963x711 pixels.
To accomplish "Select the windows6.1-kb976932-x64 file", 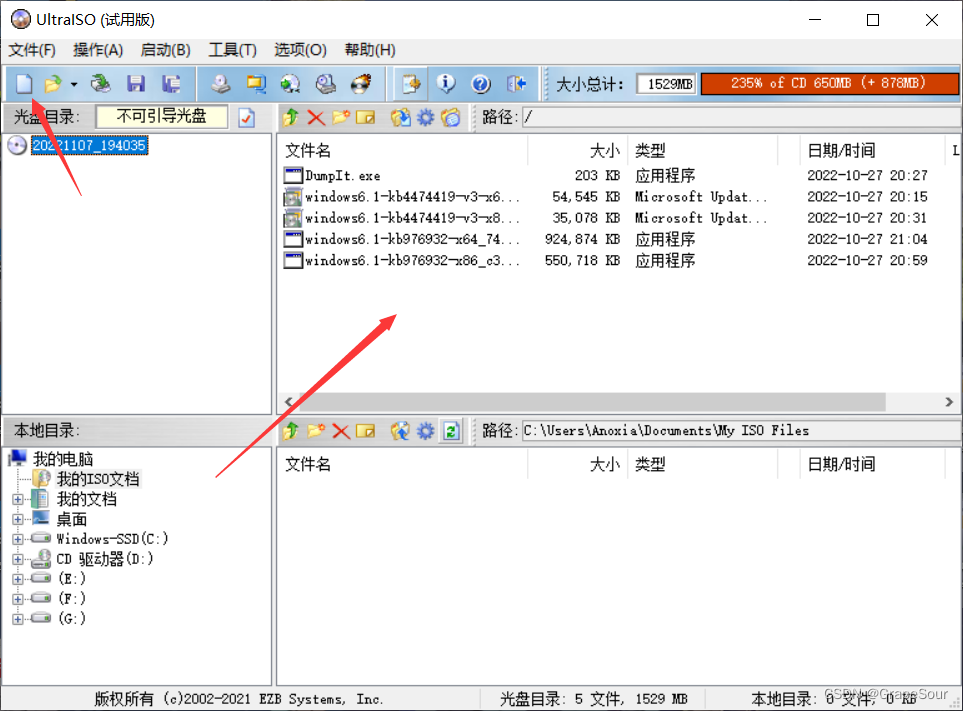I will tap(402, 239).
